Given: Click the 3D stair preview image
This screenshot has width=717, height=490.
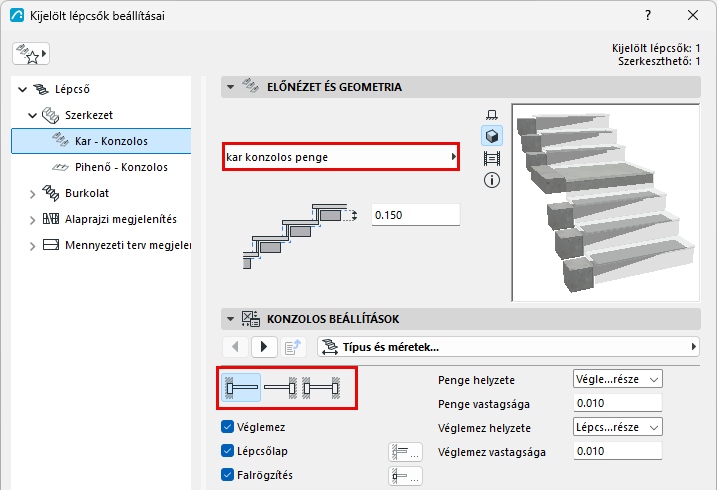Looking at the screenshot, I should (x=606, y=202).
